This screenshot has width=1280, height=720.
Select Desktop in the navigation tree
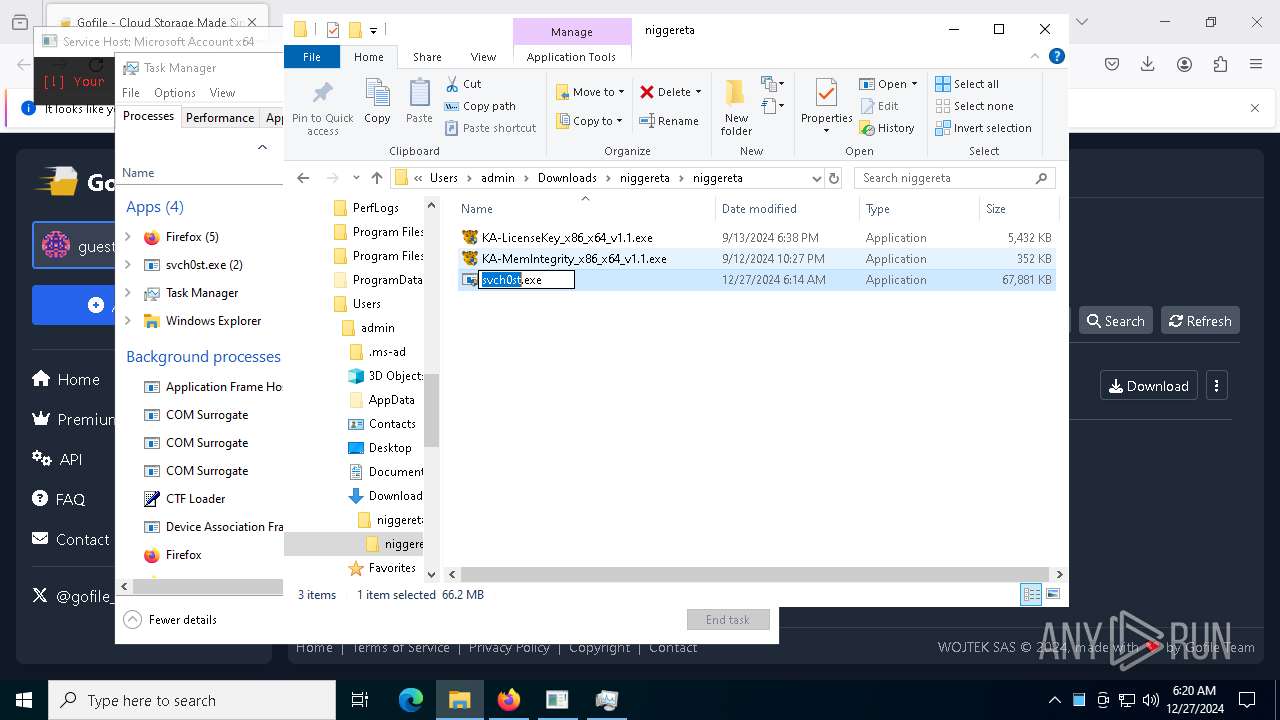pos(380,448)
